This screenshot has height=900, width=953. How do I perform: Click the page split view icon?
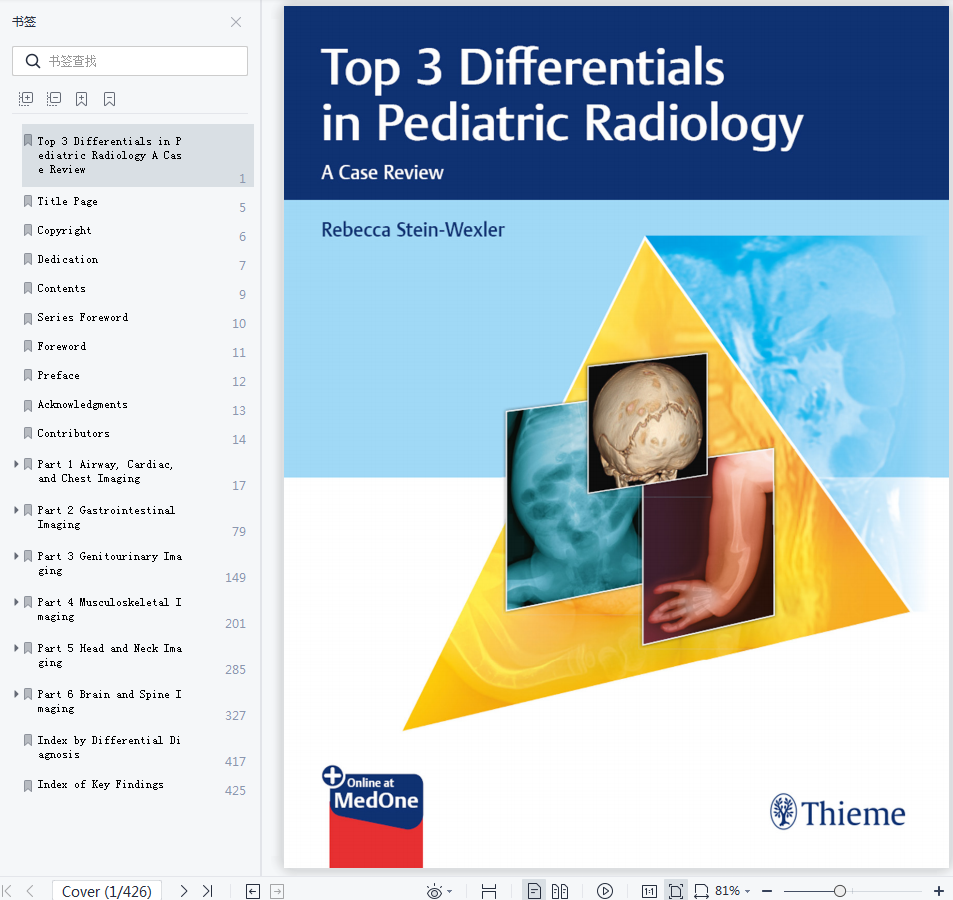click(x=489, y=891)
